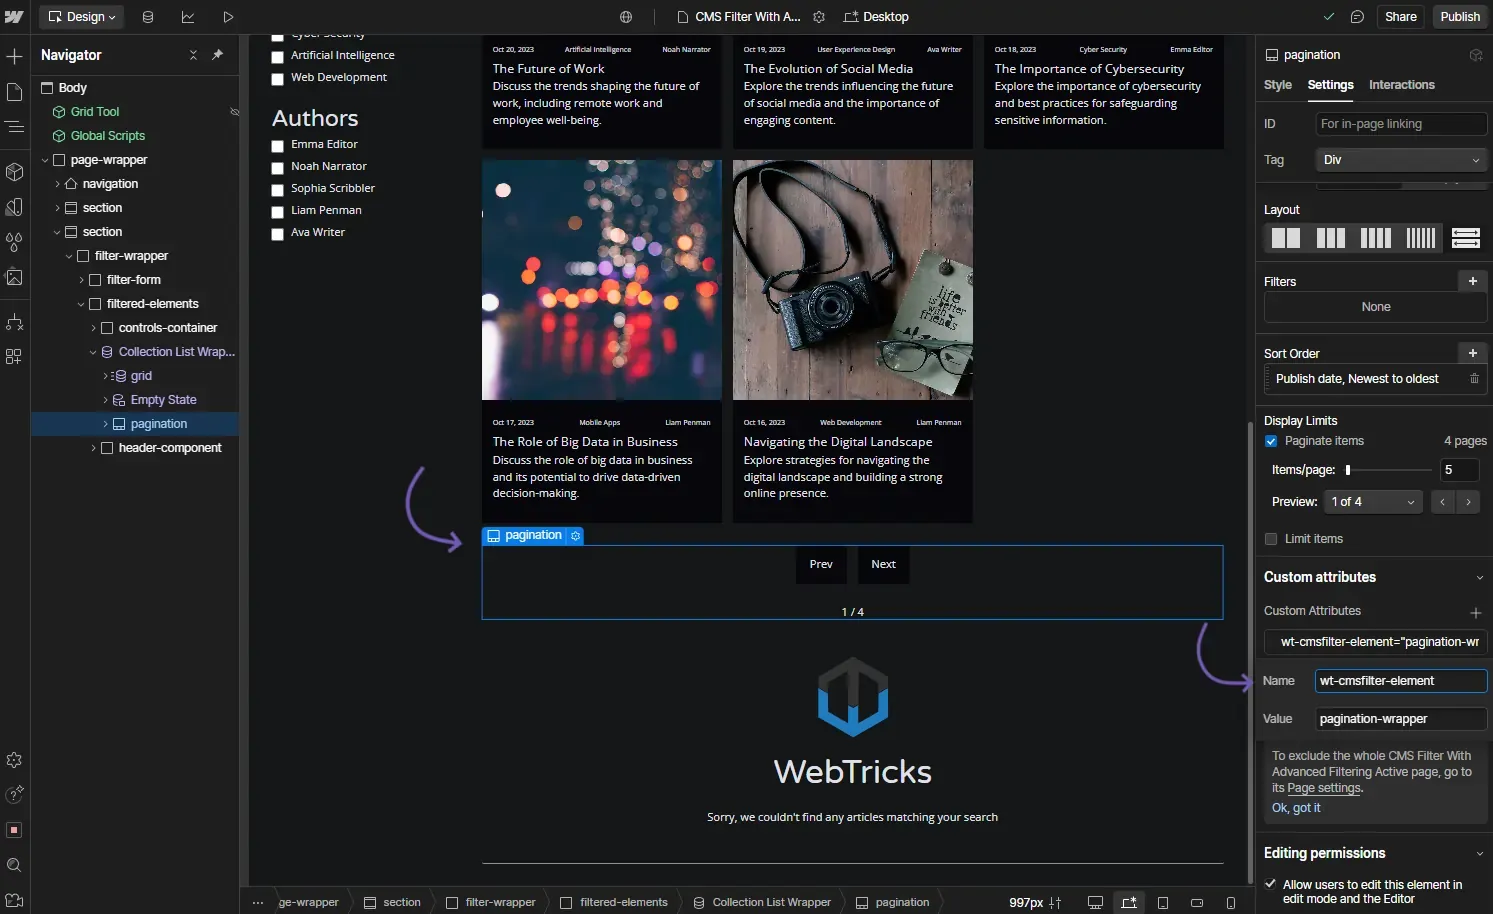Screen dimensions: 1493x914
Task: Open the Navigator panel icon in sidebar
Action: click(14, 127)
